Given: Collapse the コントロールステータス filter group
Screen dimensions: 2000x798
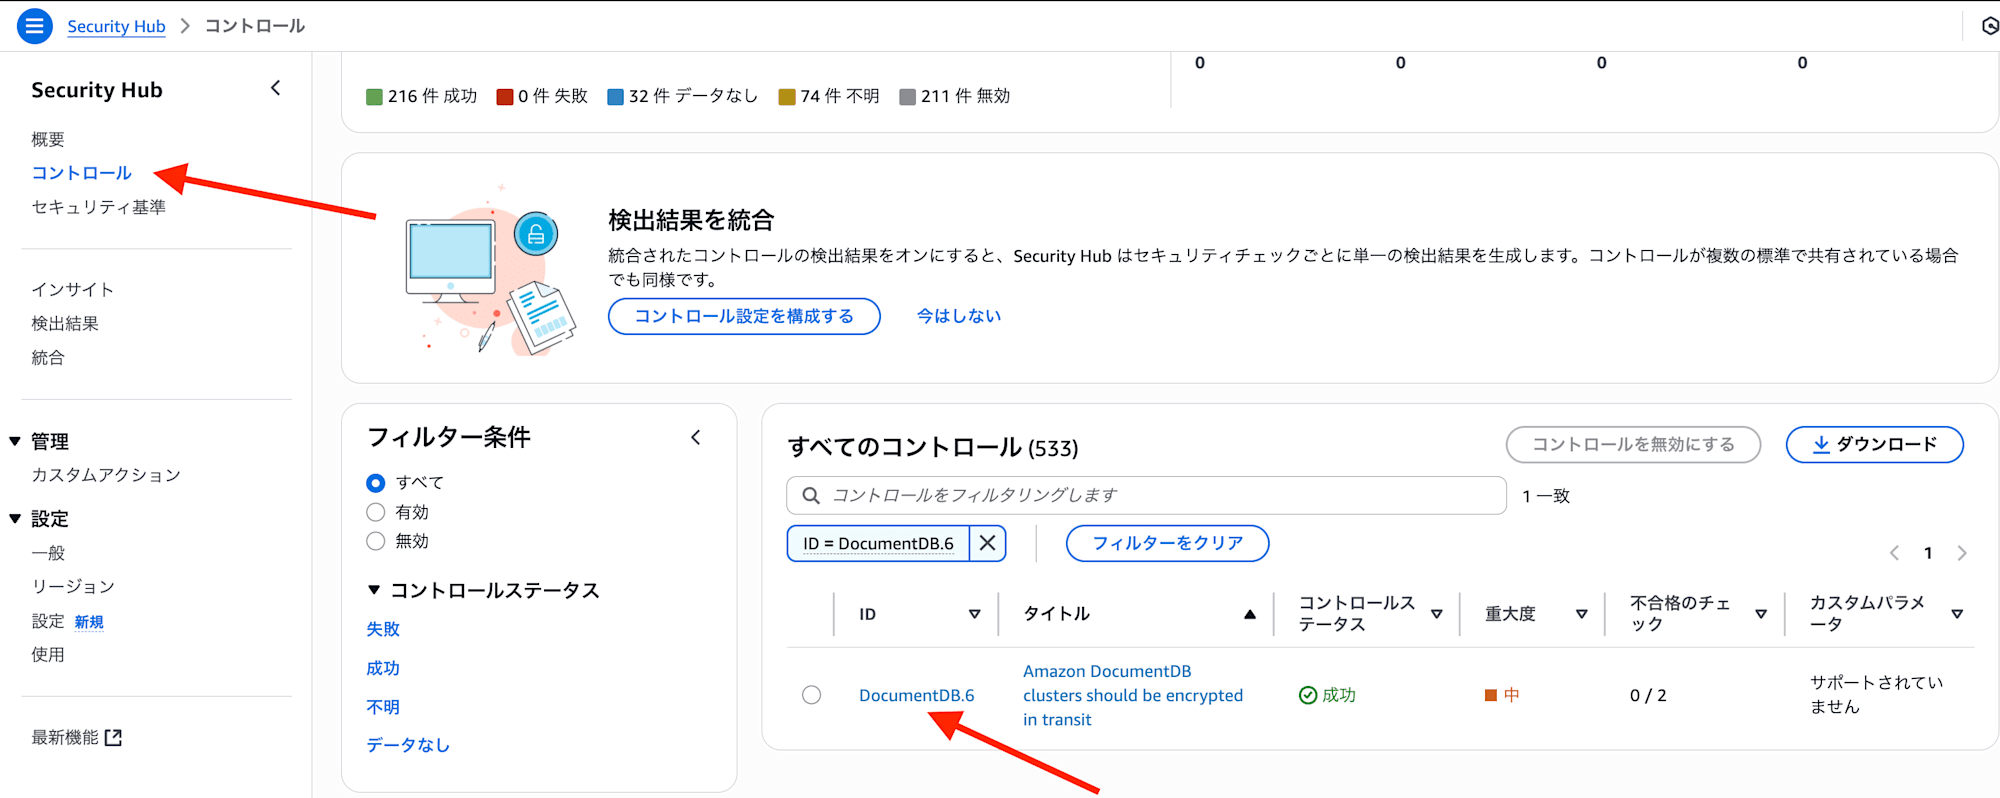Looking at the screenshot, I should coord(374,590).
